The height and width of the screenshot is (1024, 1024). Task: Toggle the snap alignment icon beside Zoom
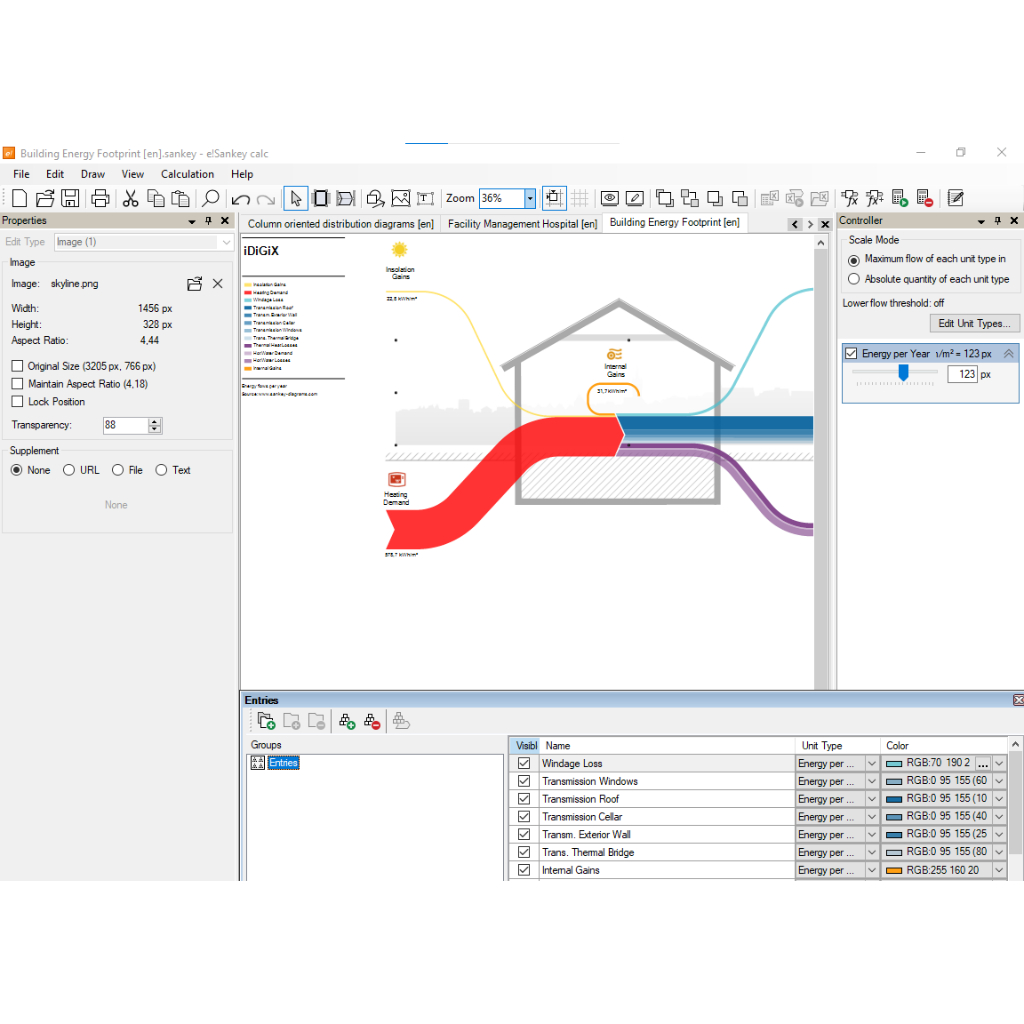coord(554,198)
